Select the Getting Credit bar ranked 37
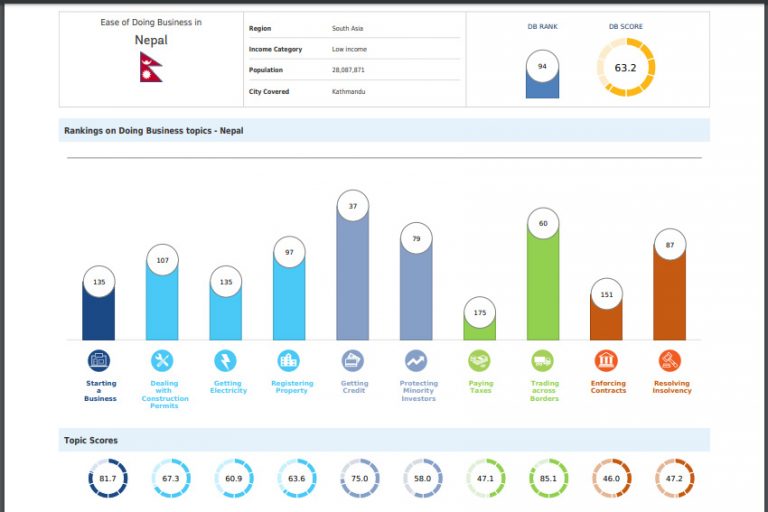The width and height of the screenshot is (768, 512). [x=353, y=280]
